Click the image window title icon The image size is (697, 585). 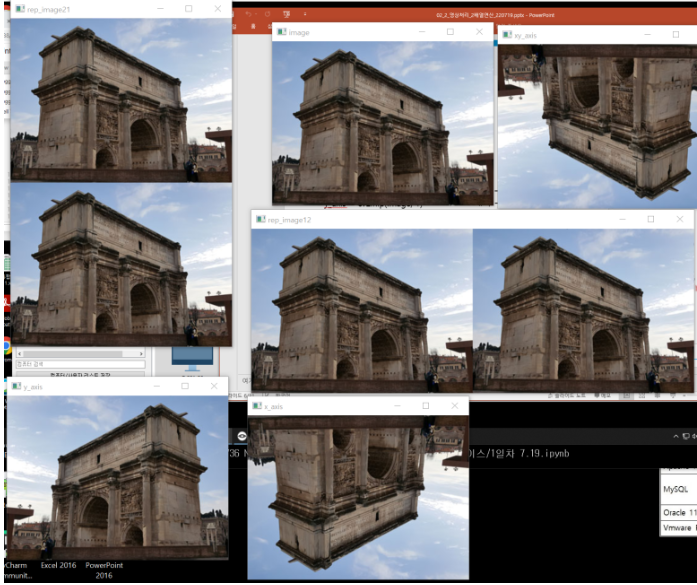(x=281, y=32)
